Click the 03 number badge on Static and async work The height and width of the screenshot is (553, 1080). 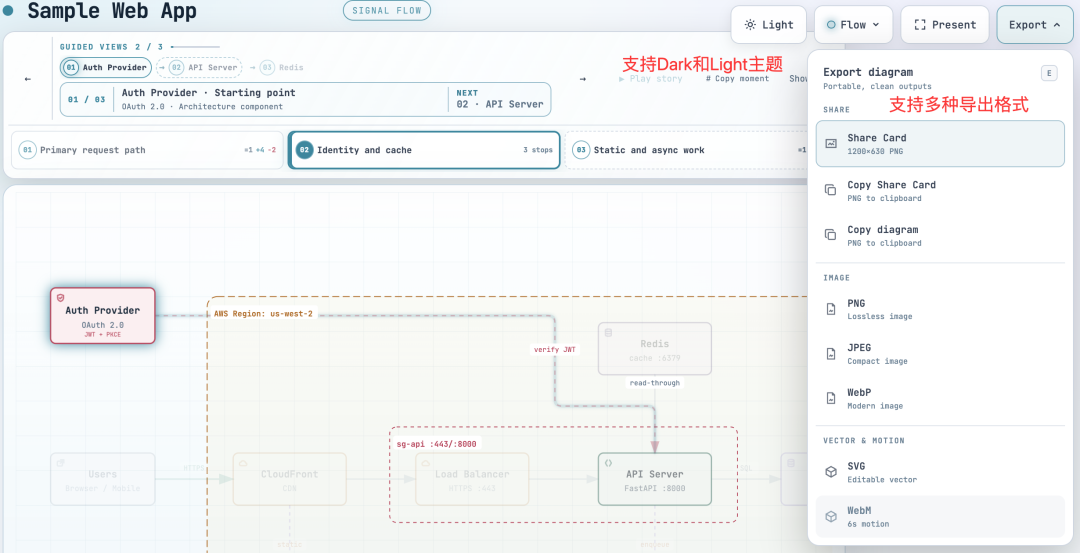coord(581,150)
